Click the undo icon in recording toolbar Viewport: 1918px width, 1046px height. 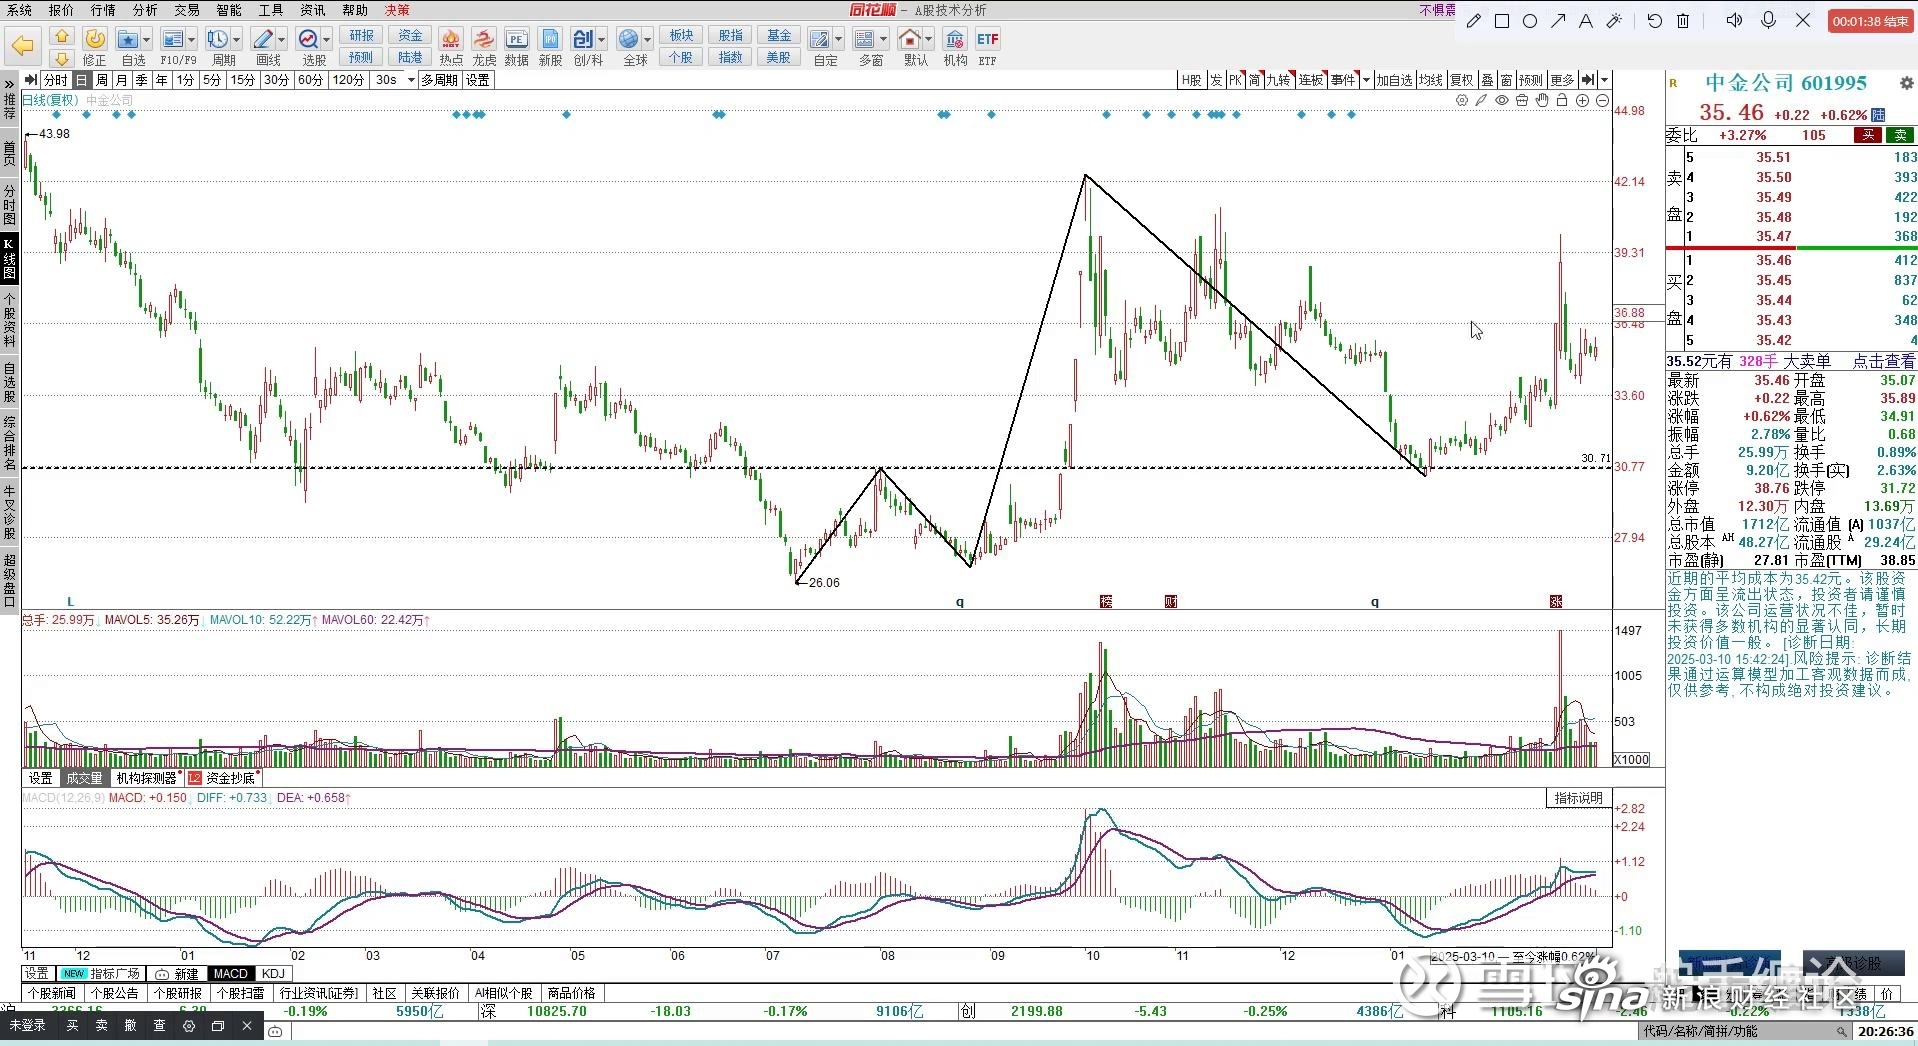[1655, 20]
